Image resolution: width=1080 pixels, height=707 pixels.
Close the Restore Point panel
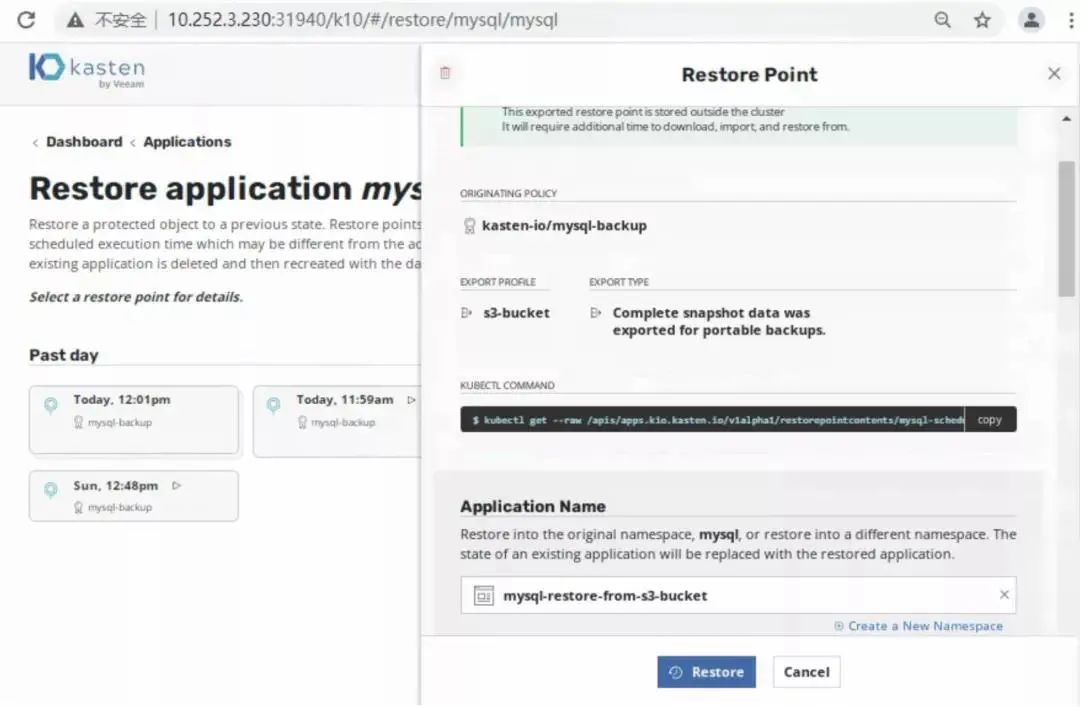[x=1054, y=73]
